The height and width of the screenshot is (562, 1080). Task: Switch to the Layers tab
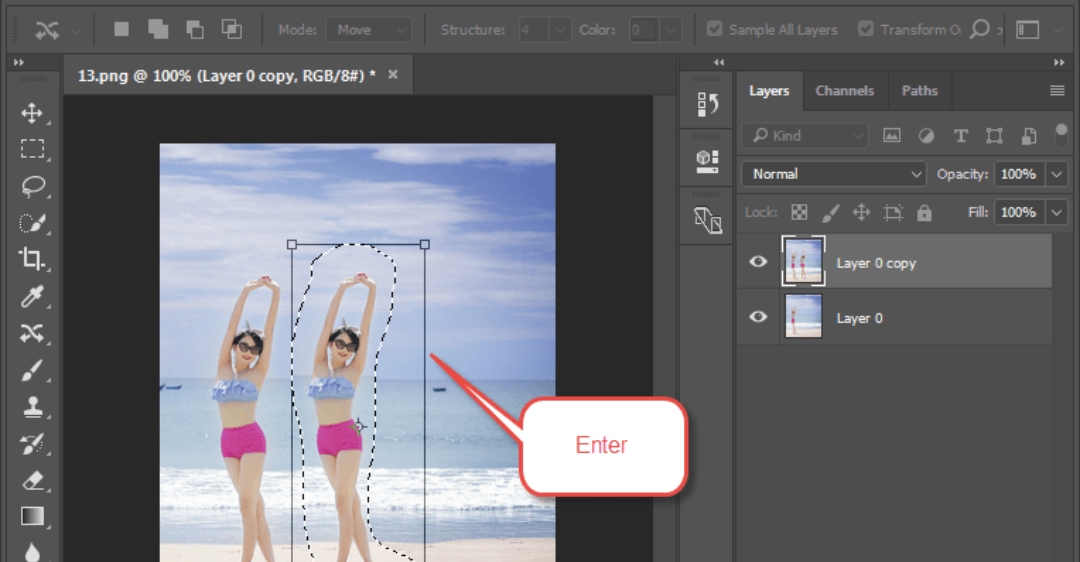(769, 91)
